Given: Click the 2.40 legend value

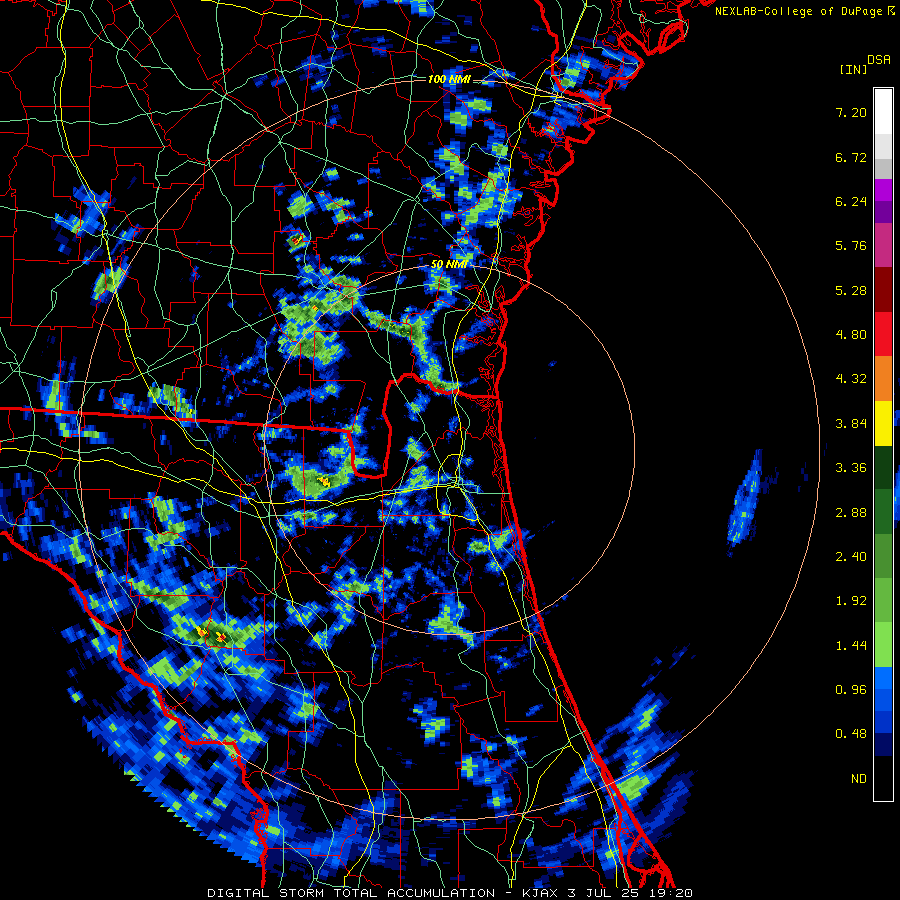Looking at the screenshot, I should click(851, 557).
